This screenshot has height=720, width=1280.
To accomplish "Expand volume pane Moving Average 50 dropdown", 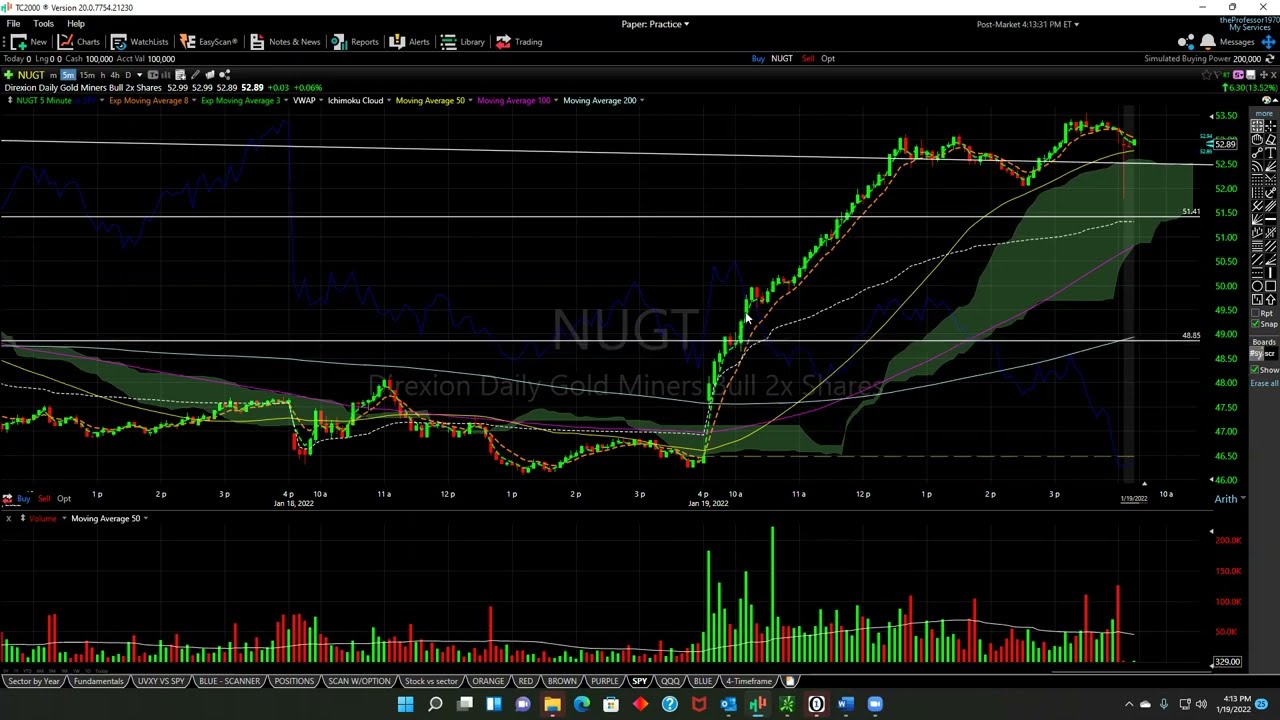I will tap(145, 518).
